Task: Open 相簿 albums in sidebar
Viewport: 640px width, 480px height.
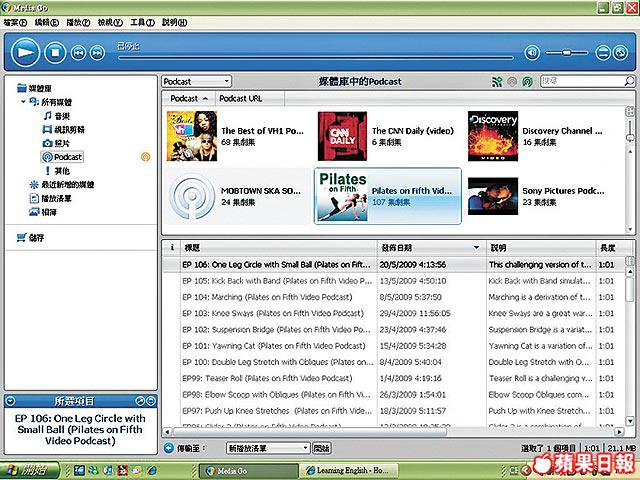Action: 43,212
